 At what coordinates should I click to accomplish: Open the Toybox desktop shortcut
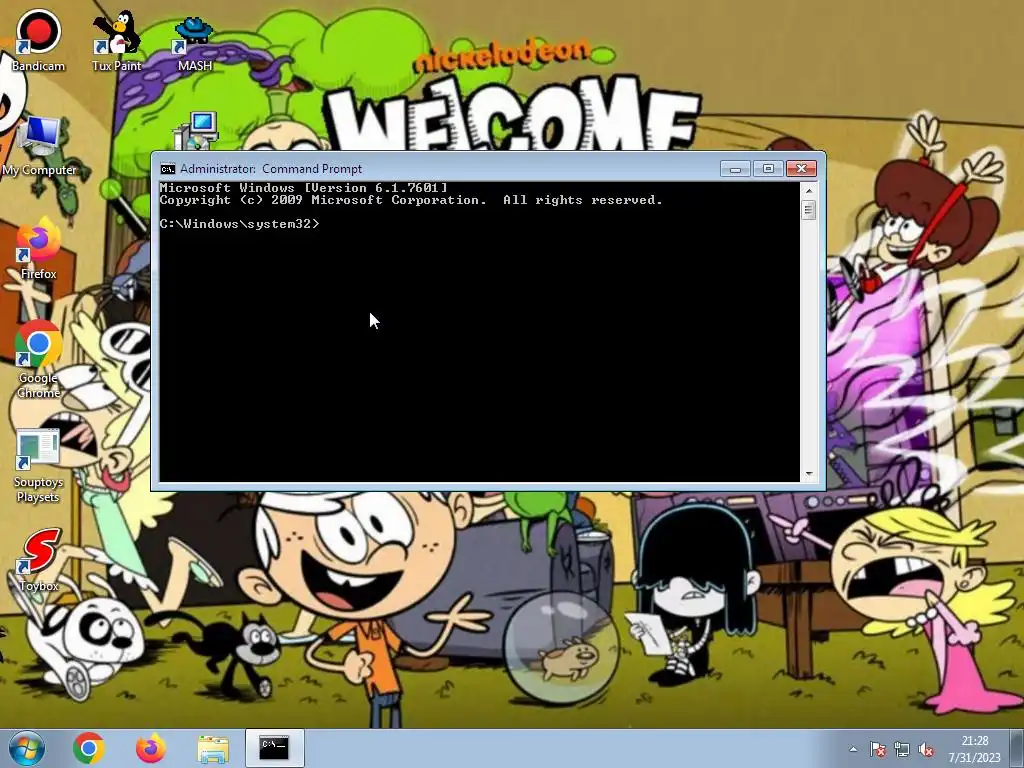click(x=39, y=560)
